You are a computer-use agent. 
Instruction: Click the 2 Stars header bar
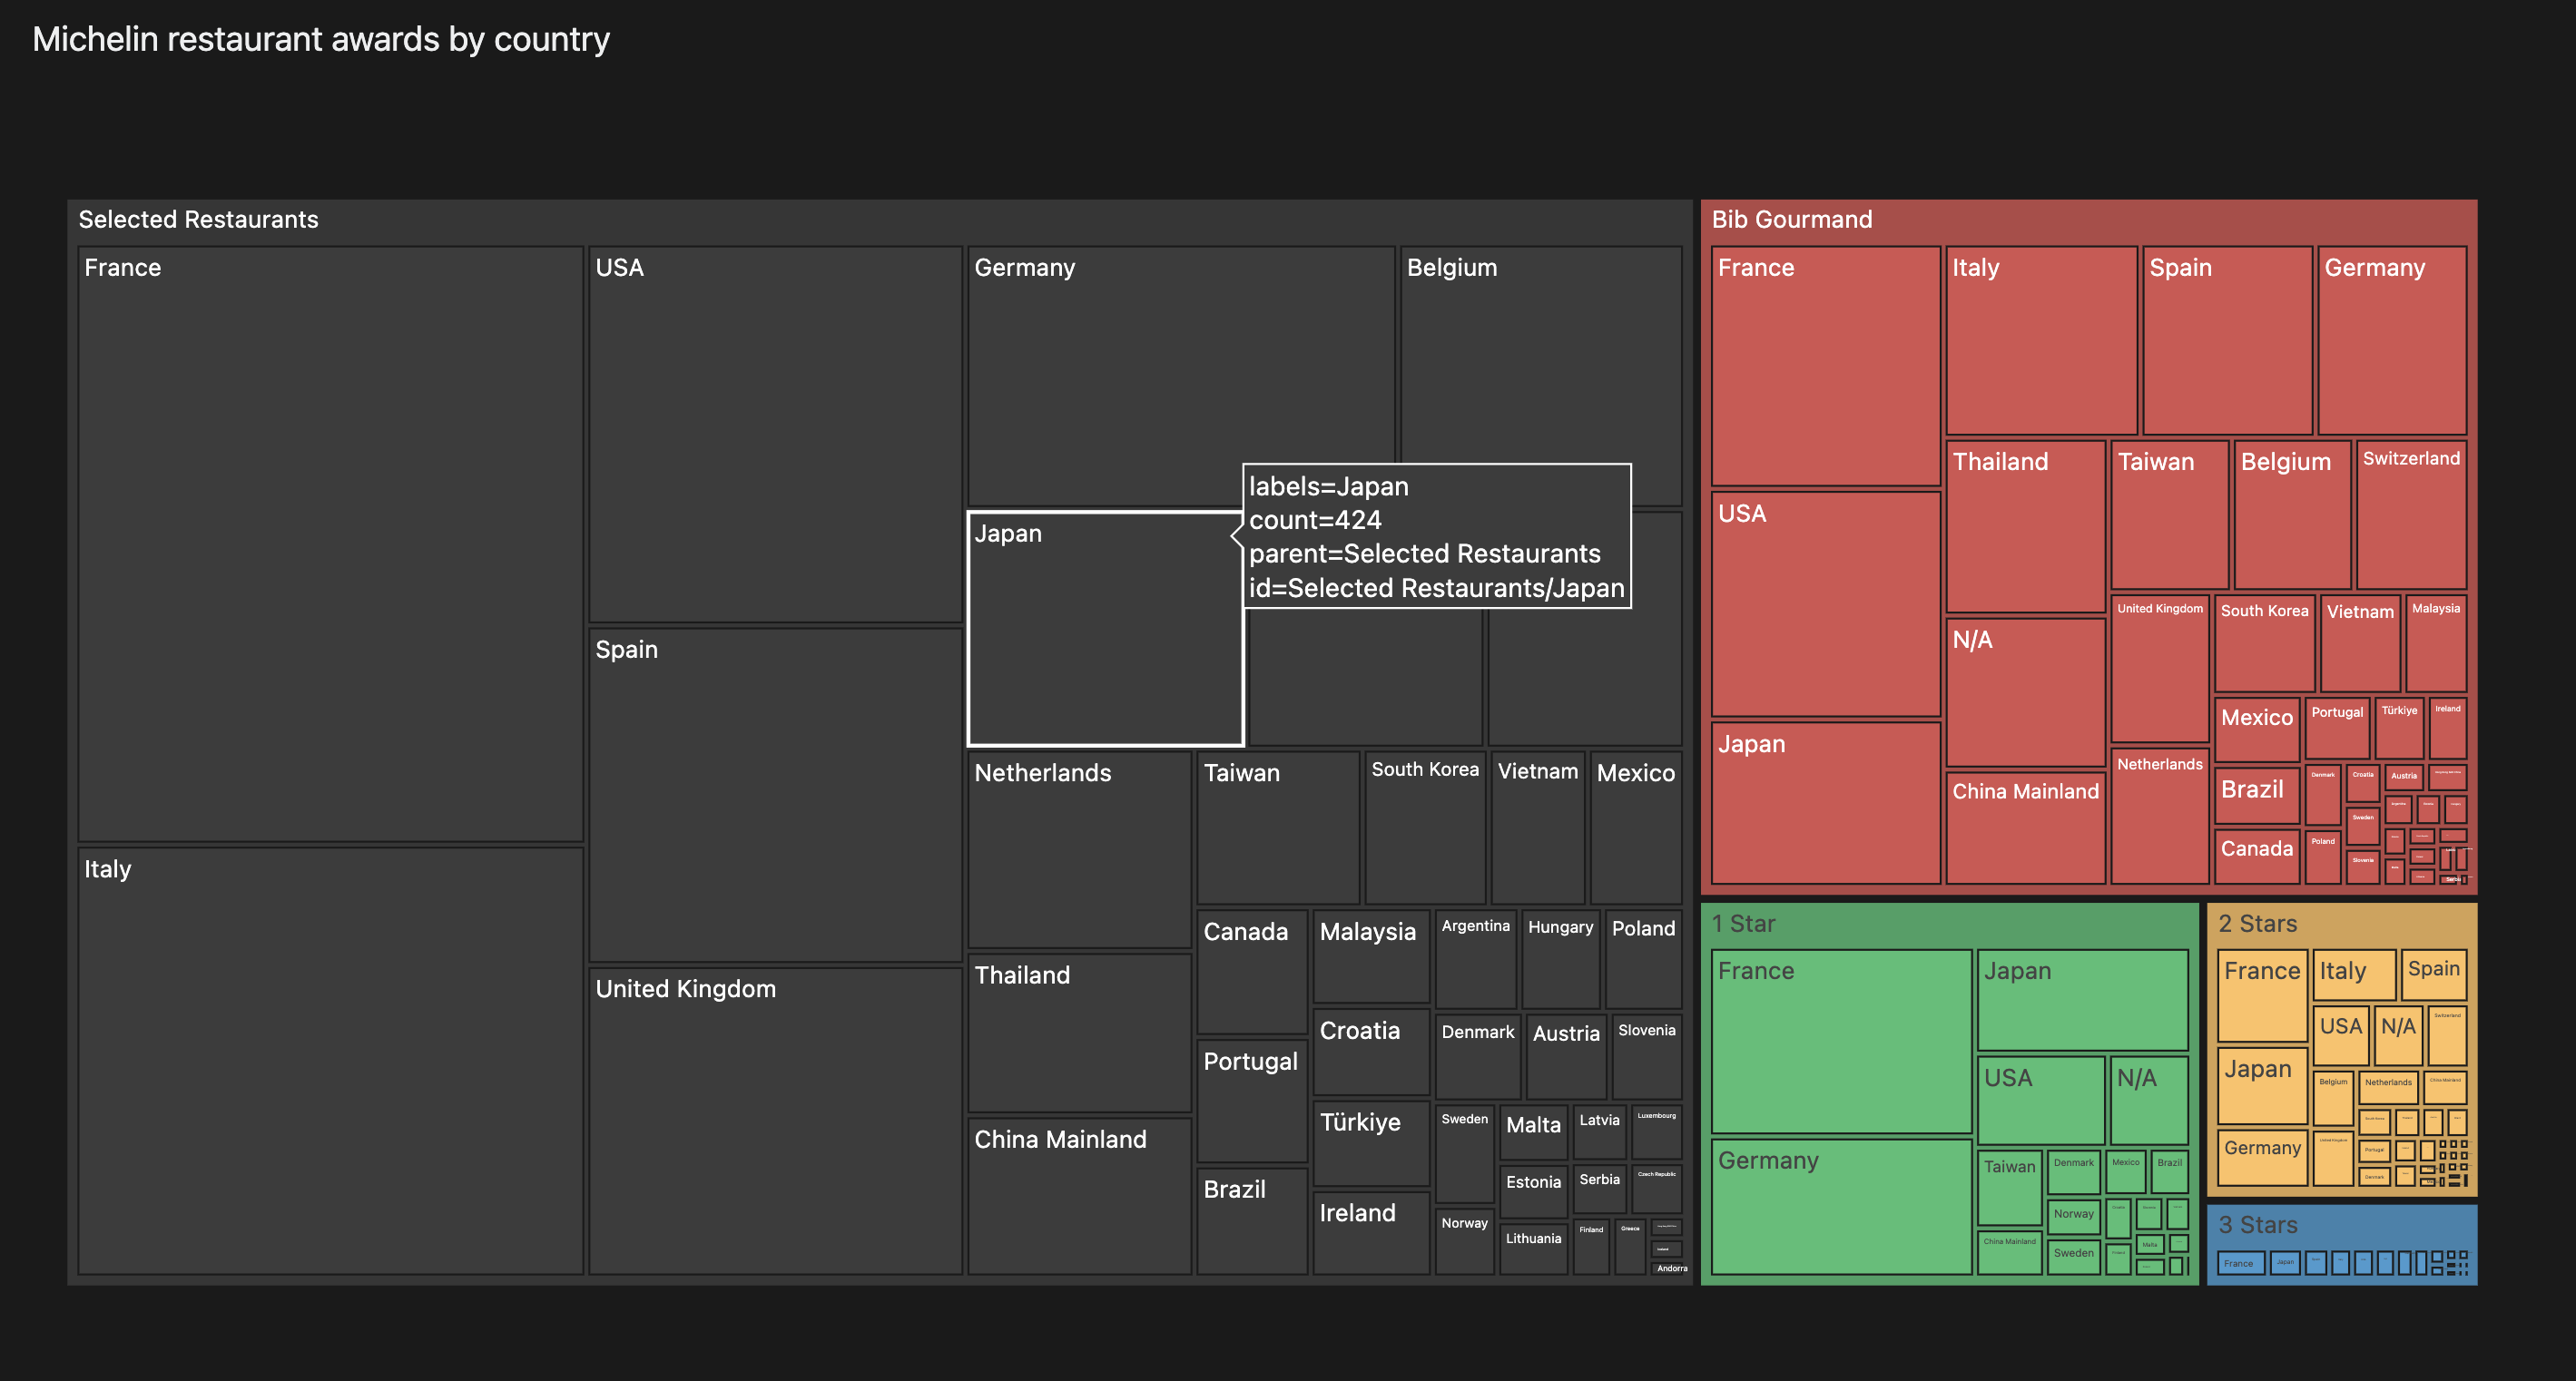[2342, 924]
